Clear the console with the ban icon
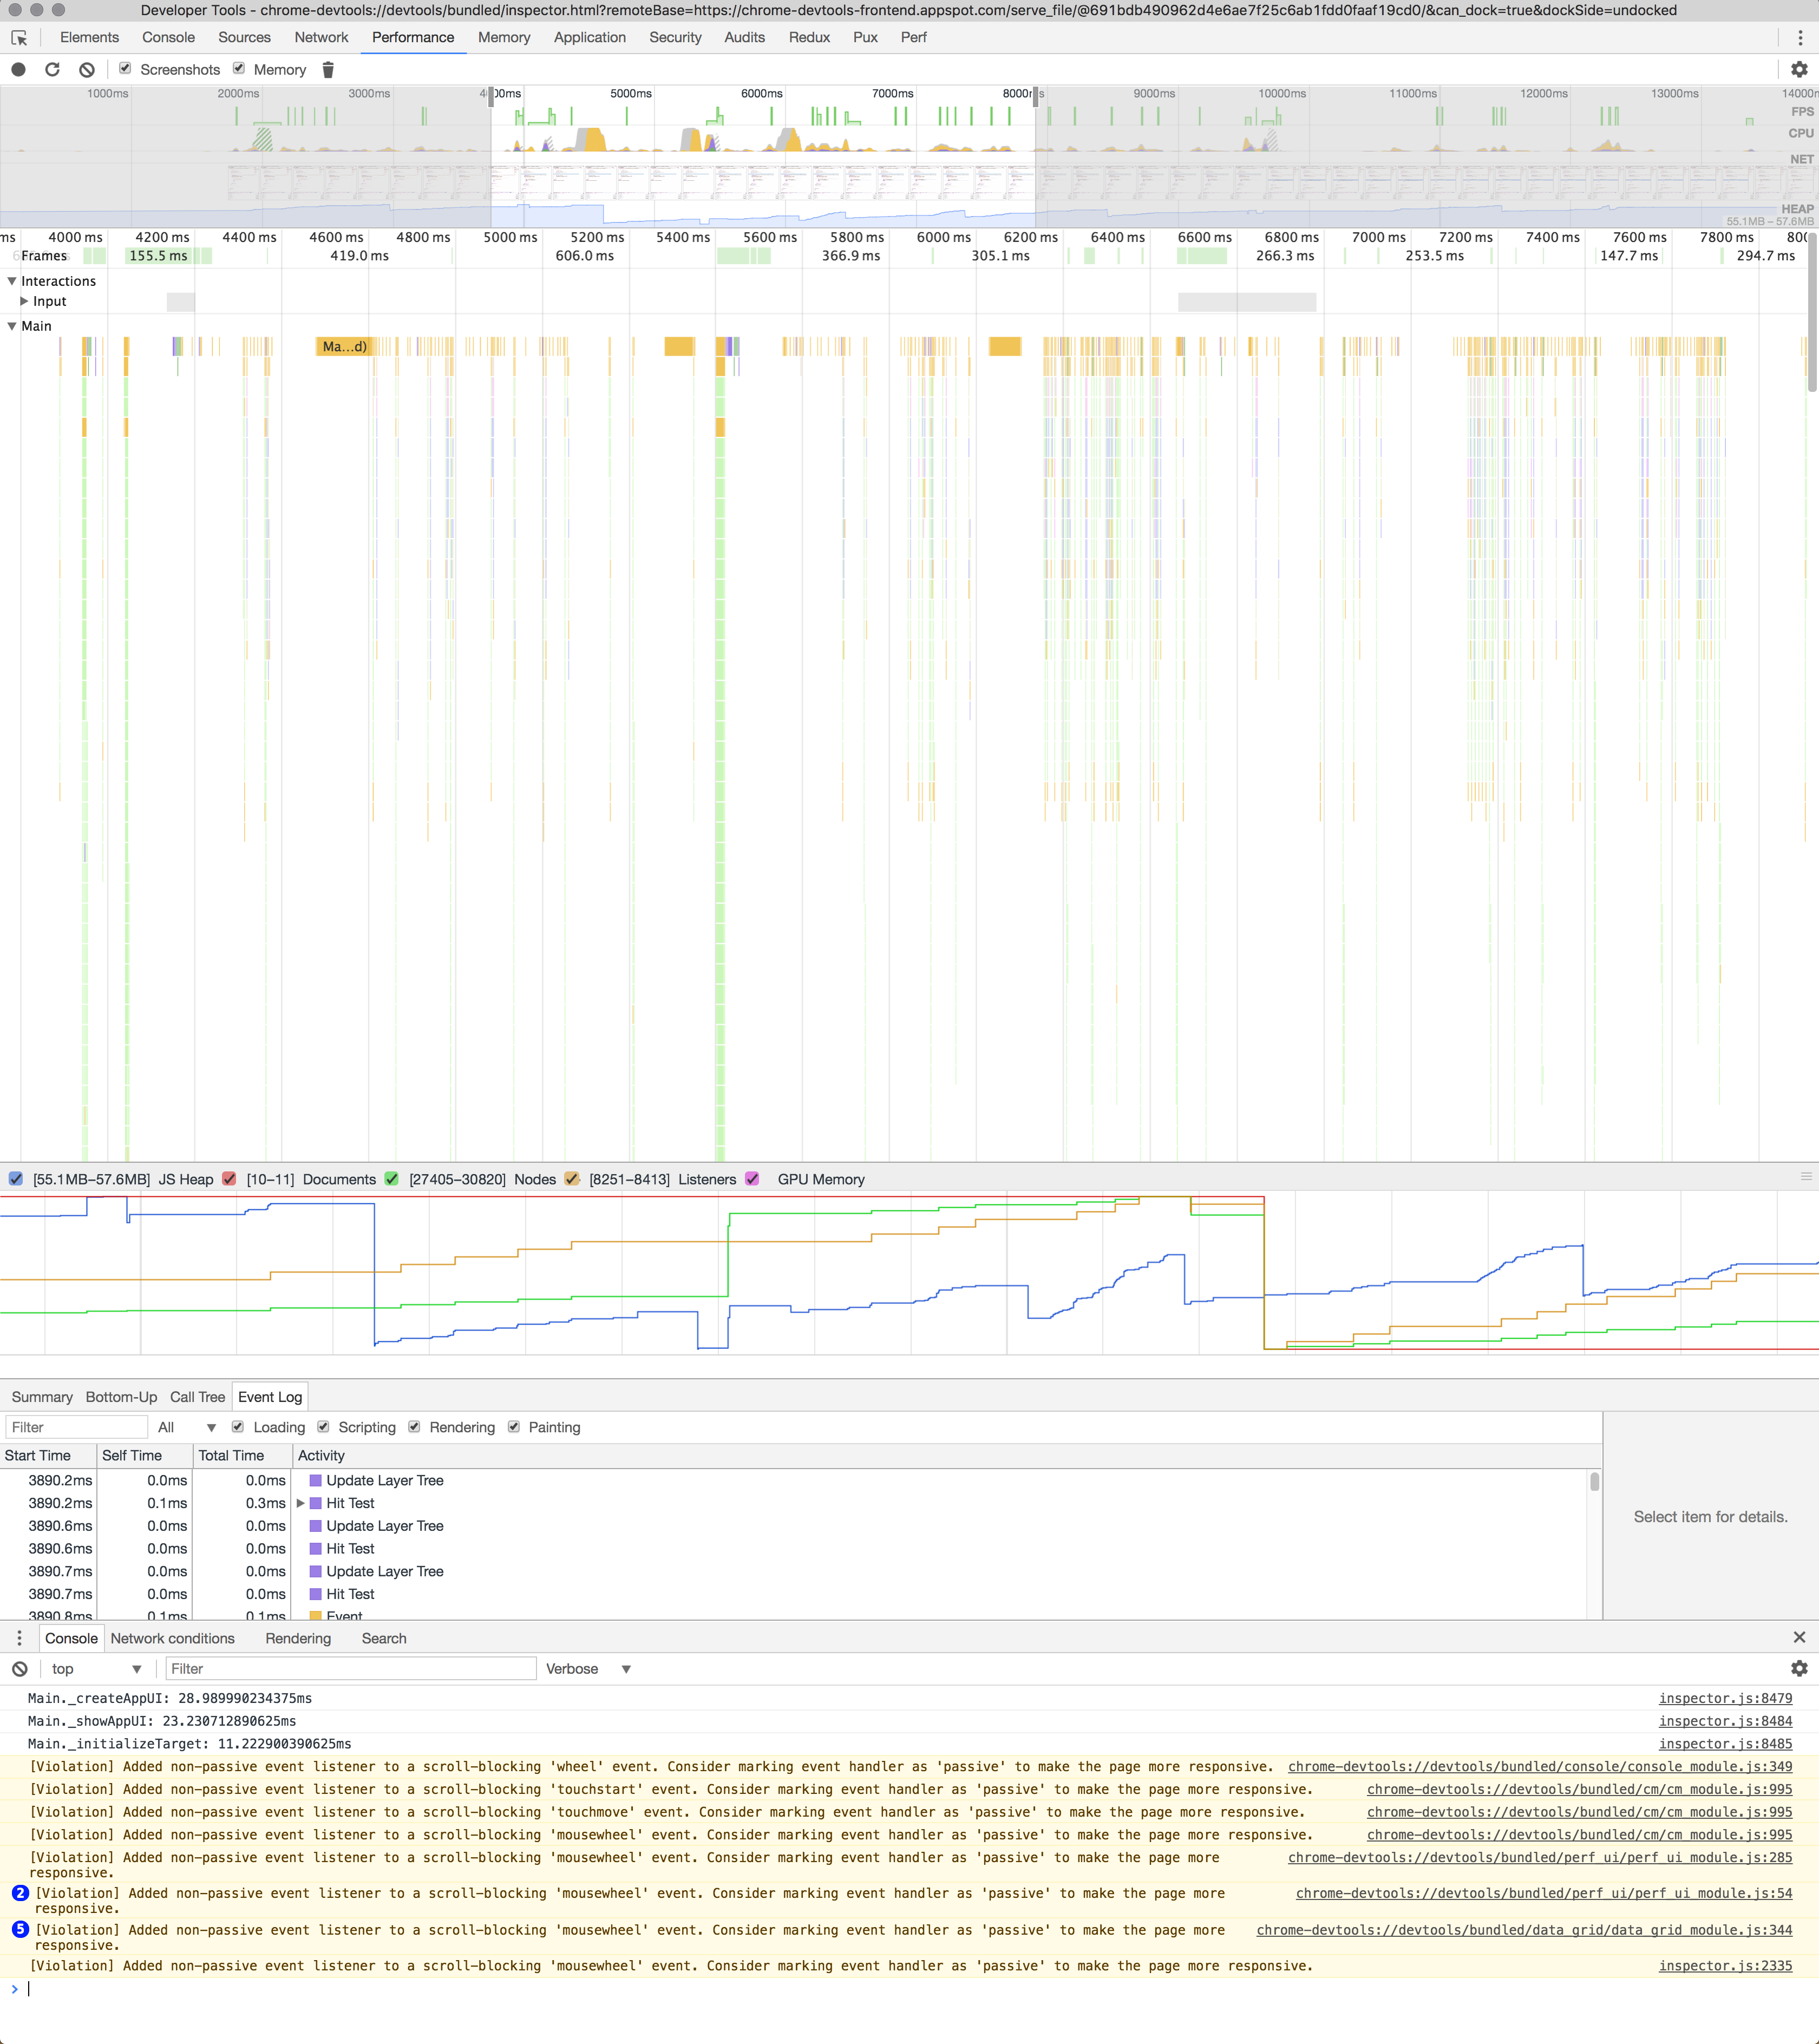The image size is (1819, 2044). coord(20,1668)
